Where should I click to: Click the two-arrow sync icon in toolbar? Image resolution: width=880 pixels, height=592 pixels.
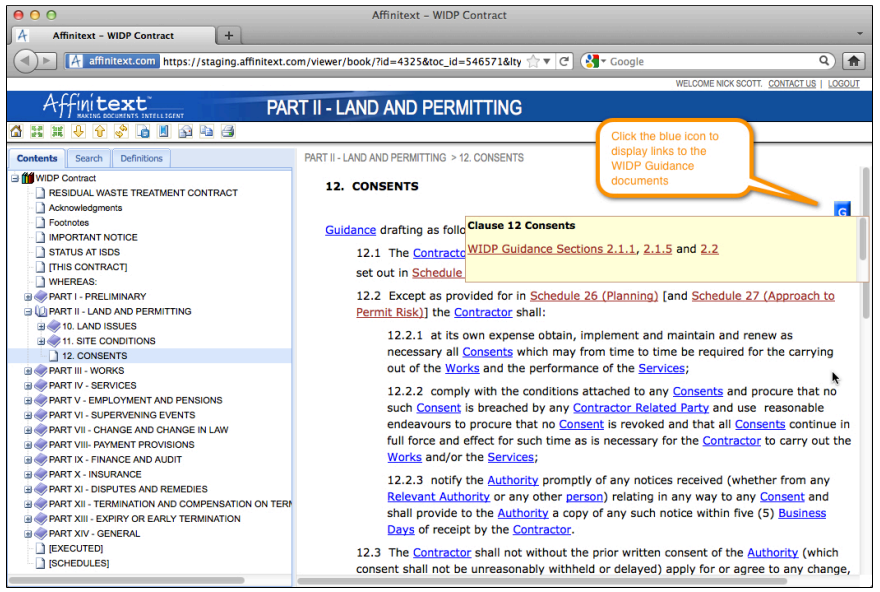121,131
